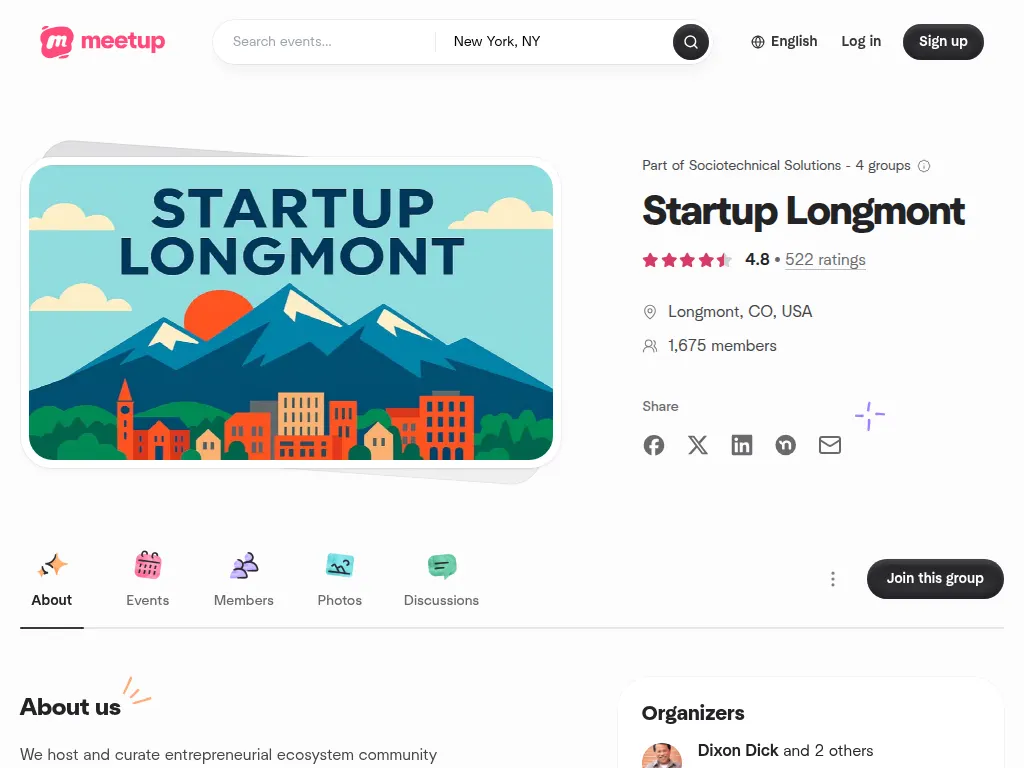
Task: Click the Organizers heading
Action: pyautogui.click(x=693, y=713)
